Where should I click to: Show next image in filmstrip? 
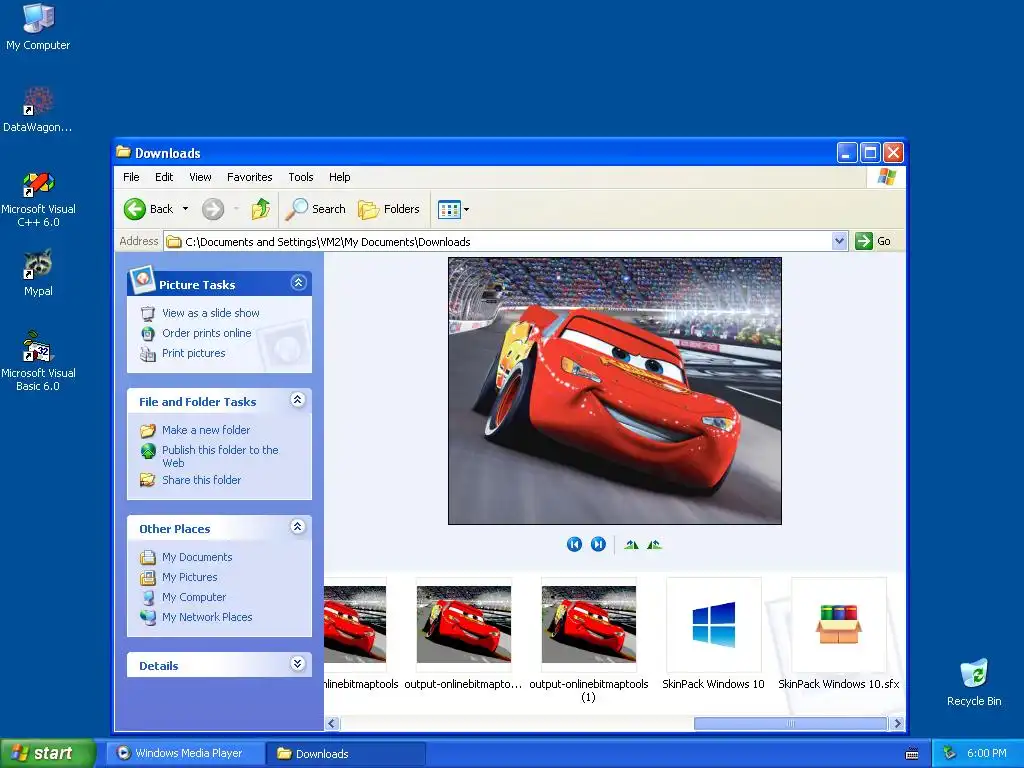pos(598,545)
